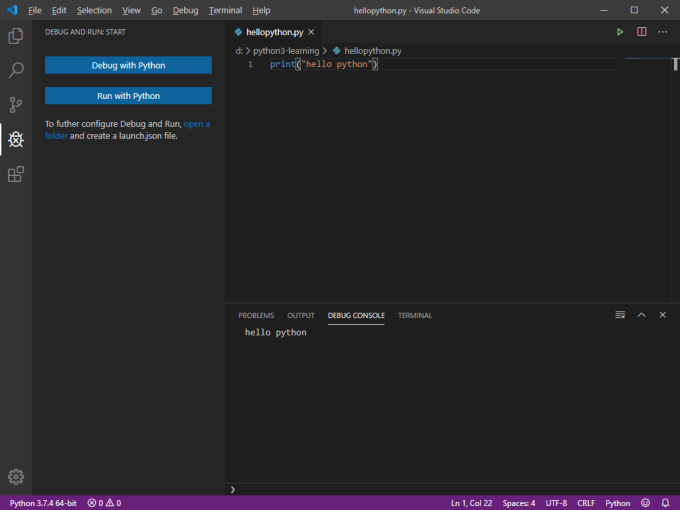Screen dimensions: 680x510
Task: Open the Selection menu
Action: point(94,10)
